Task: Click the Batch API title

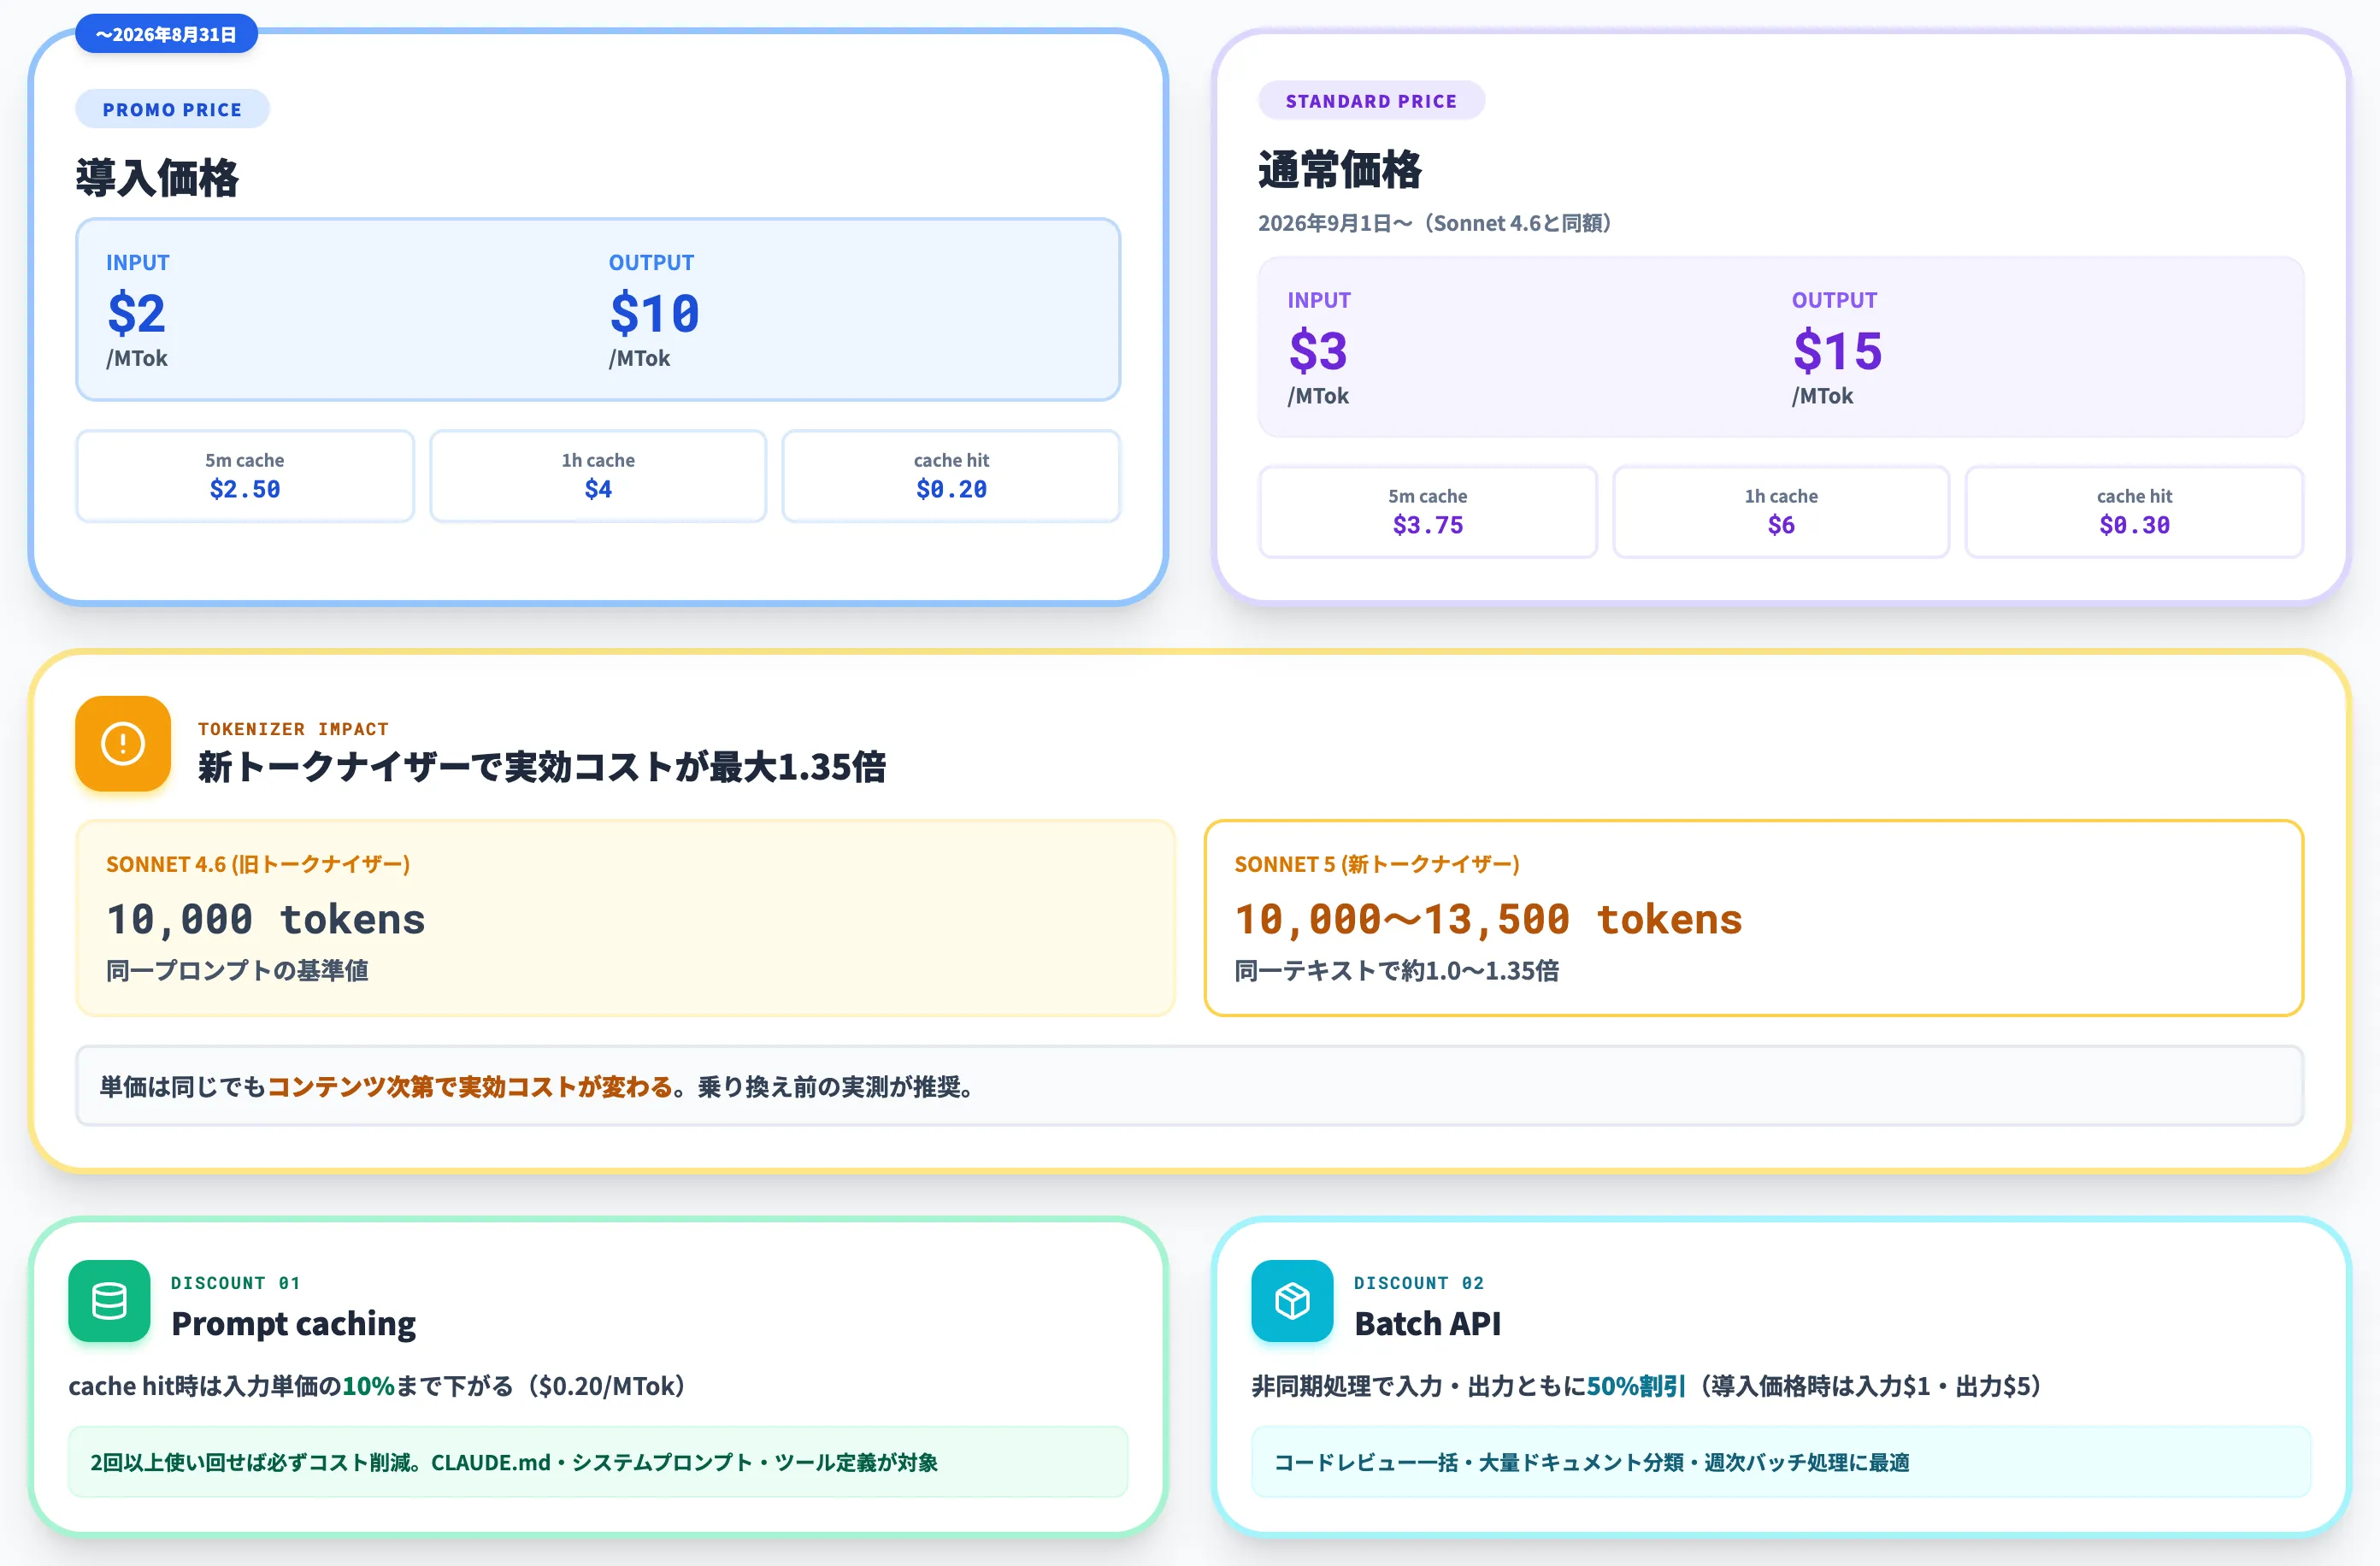Action: (x=1427, y=1323)
